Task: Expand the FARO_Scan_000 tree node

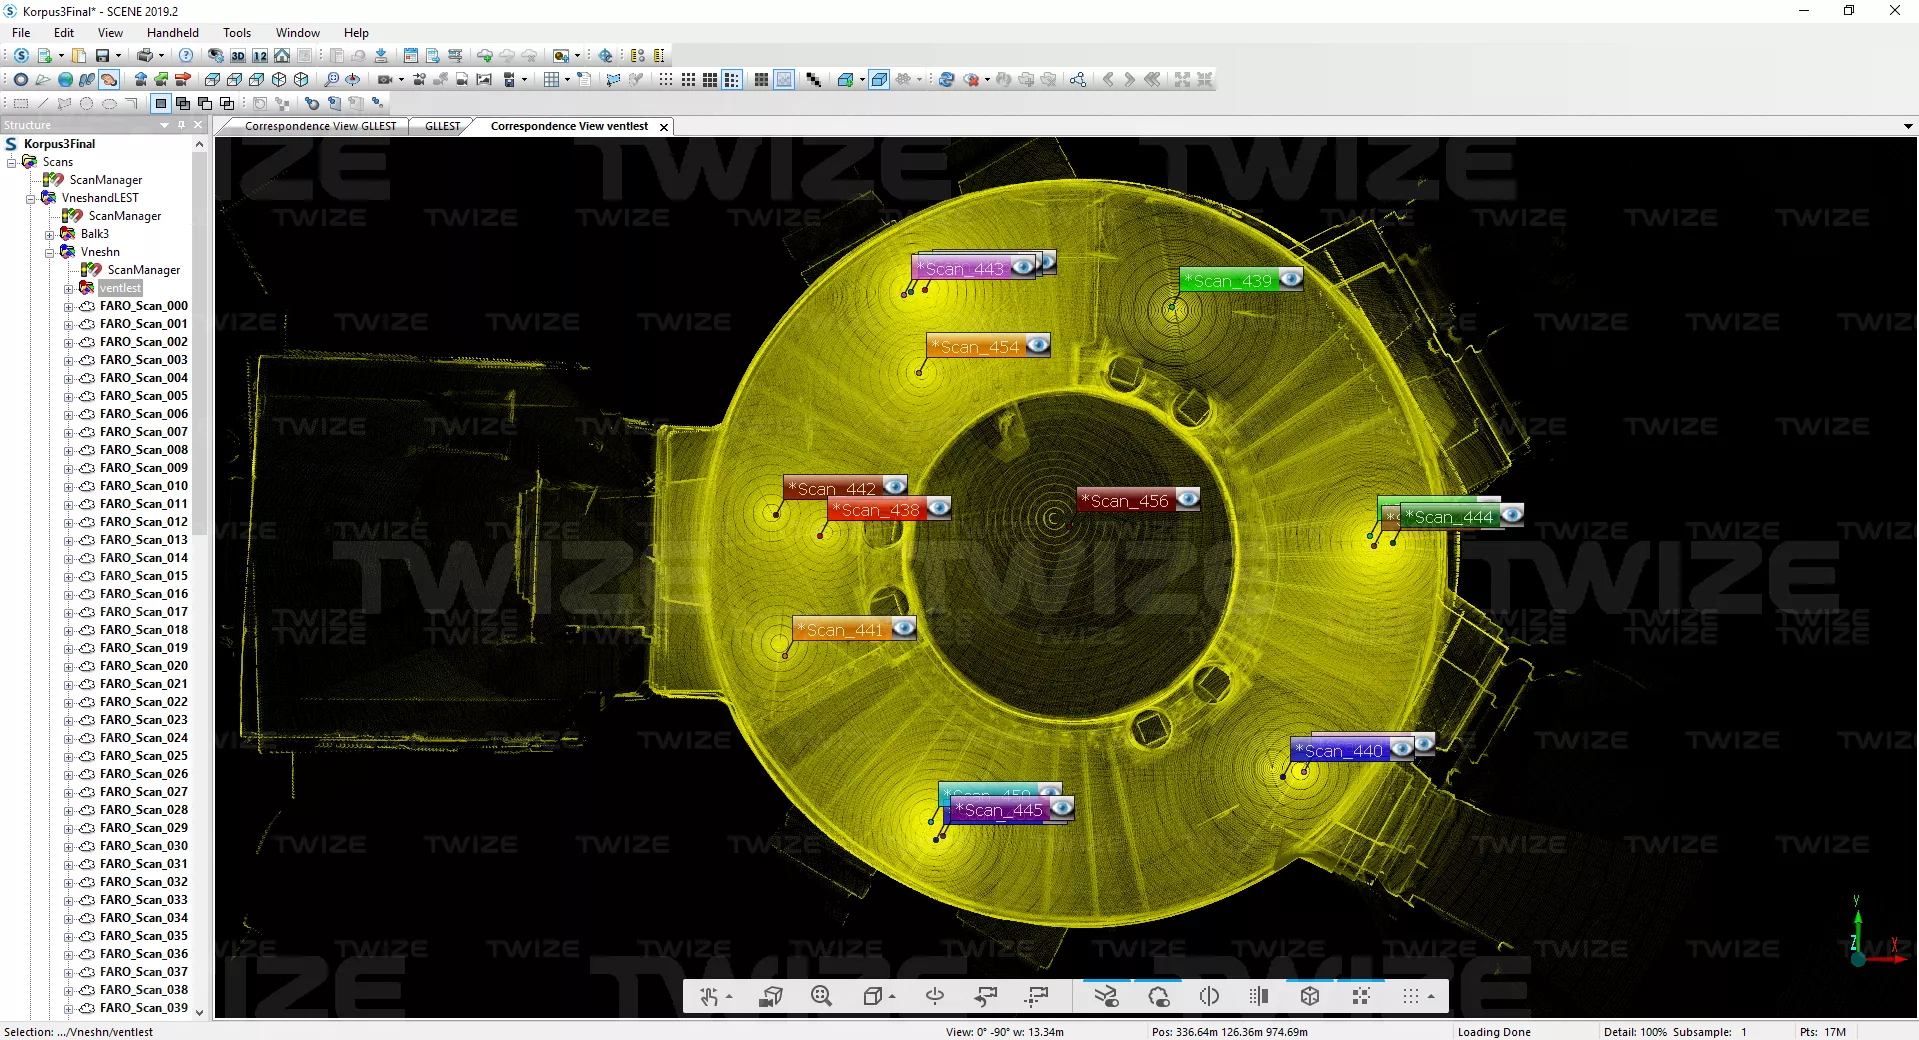Action: (x=69, y=307)
